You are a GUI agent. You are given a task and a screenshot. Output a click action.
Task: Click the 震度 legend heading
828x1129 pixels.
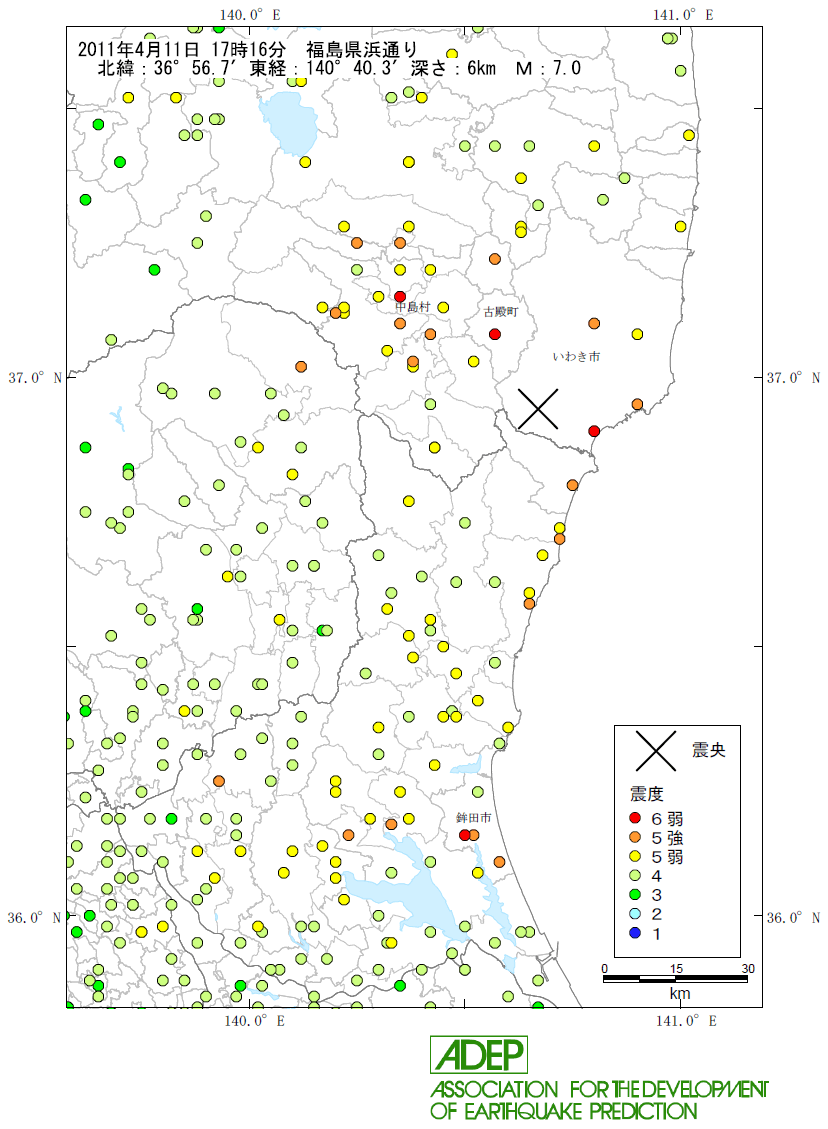click(x=647, y=794)
